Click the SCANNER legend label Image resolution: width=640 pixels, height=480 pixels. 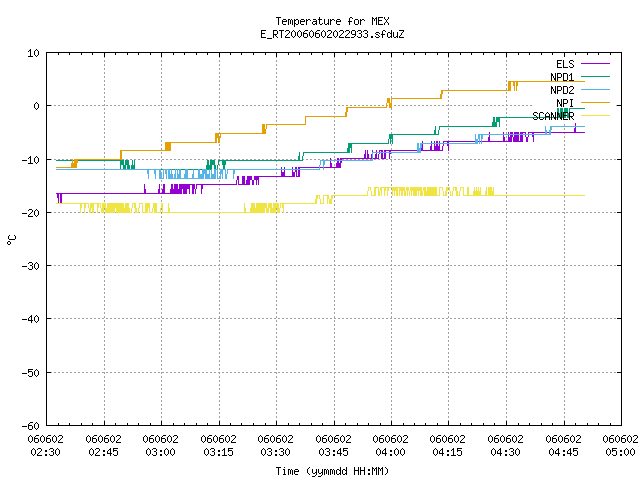coord(553,116)
